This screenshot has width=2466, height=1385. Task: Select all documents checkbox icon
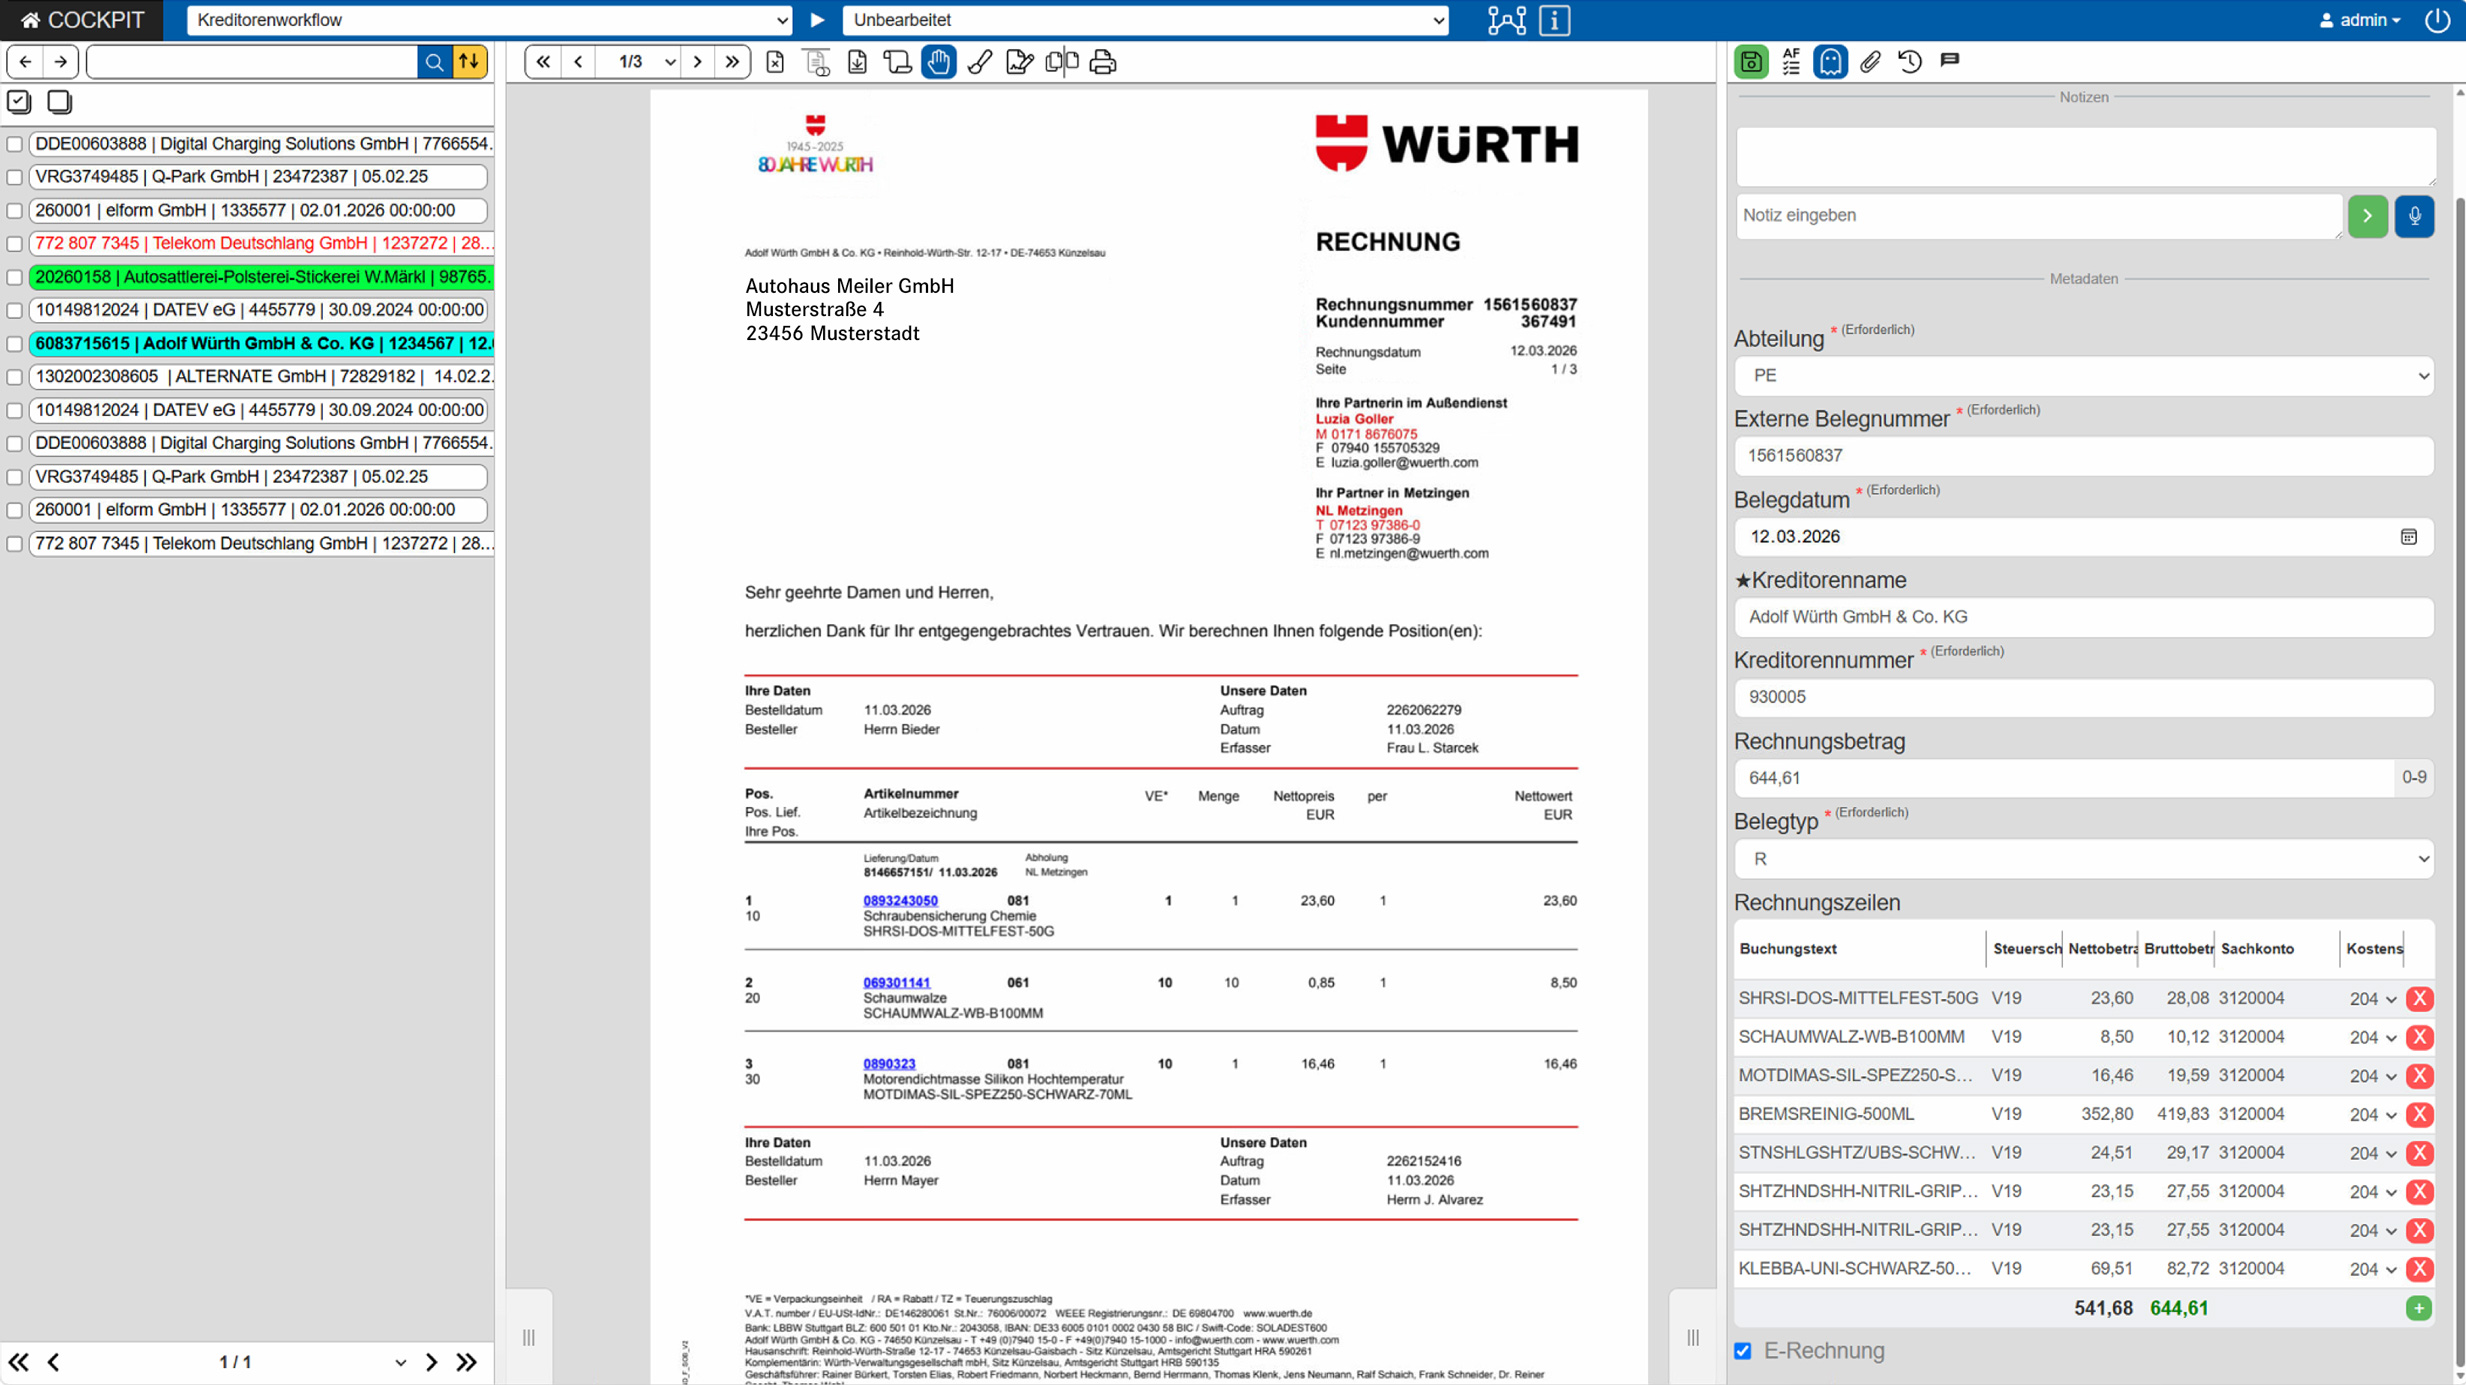point(19,101)
